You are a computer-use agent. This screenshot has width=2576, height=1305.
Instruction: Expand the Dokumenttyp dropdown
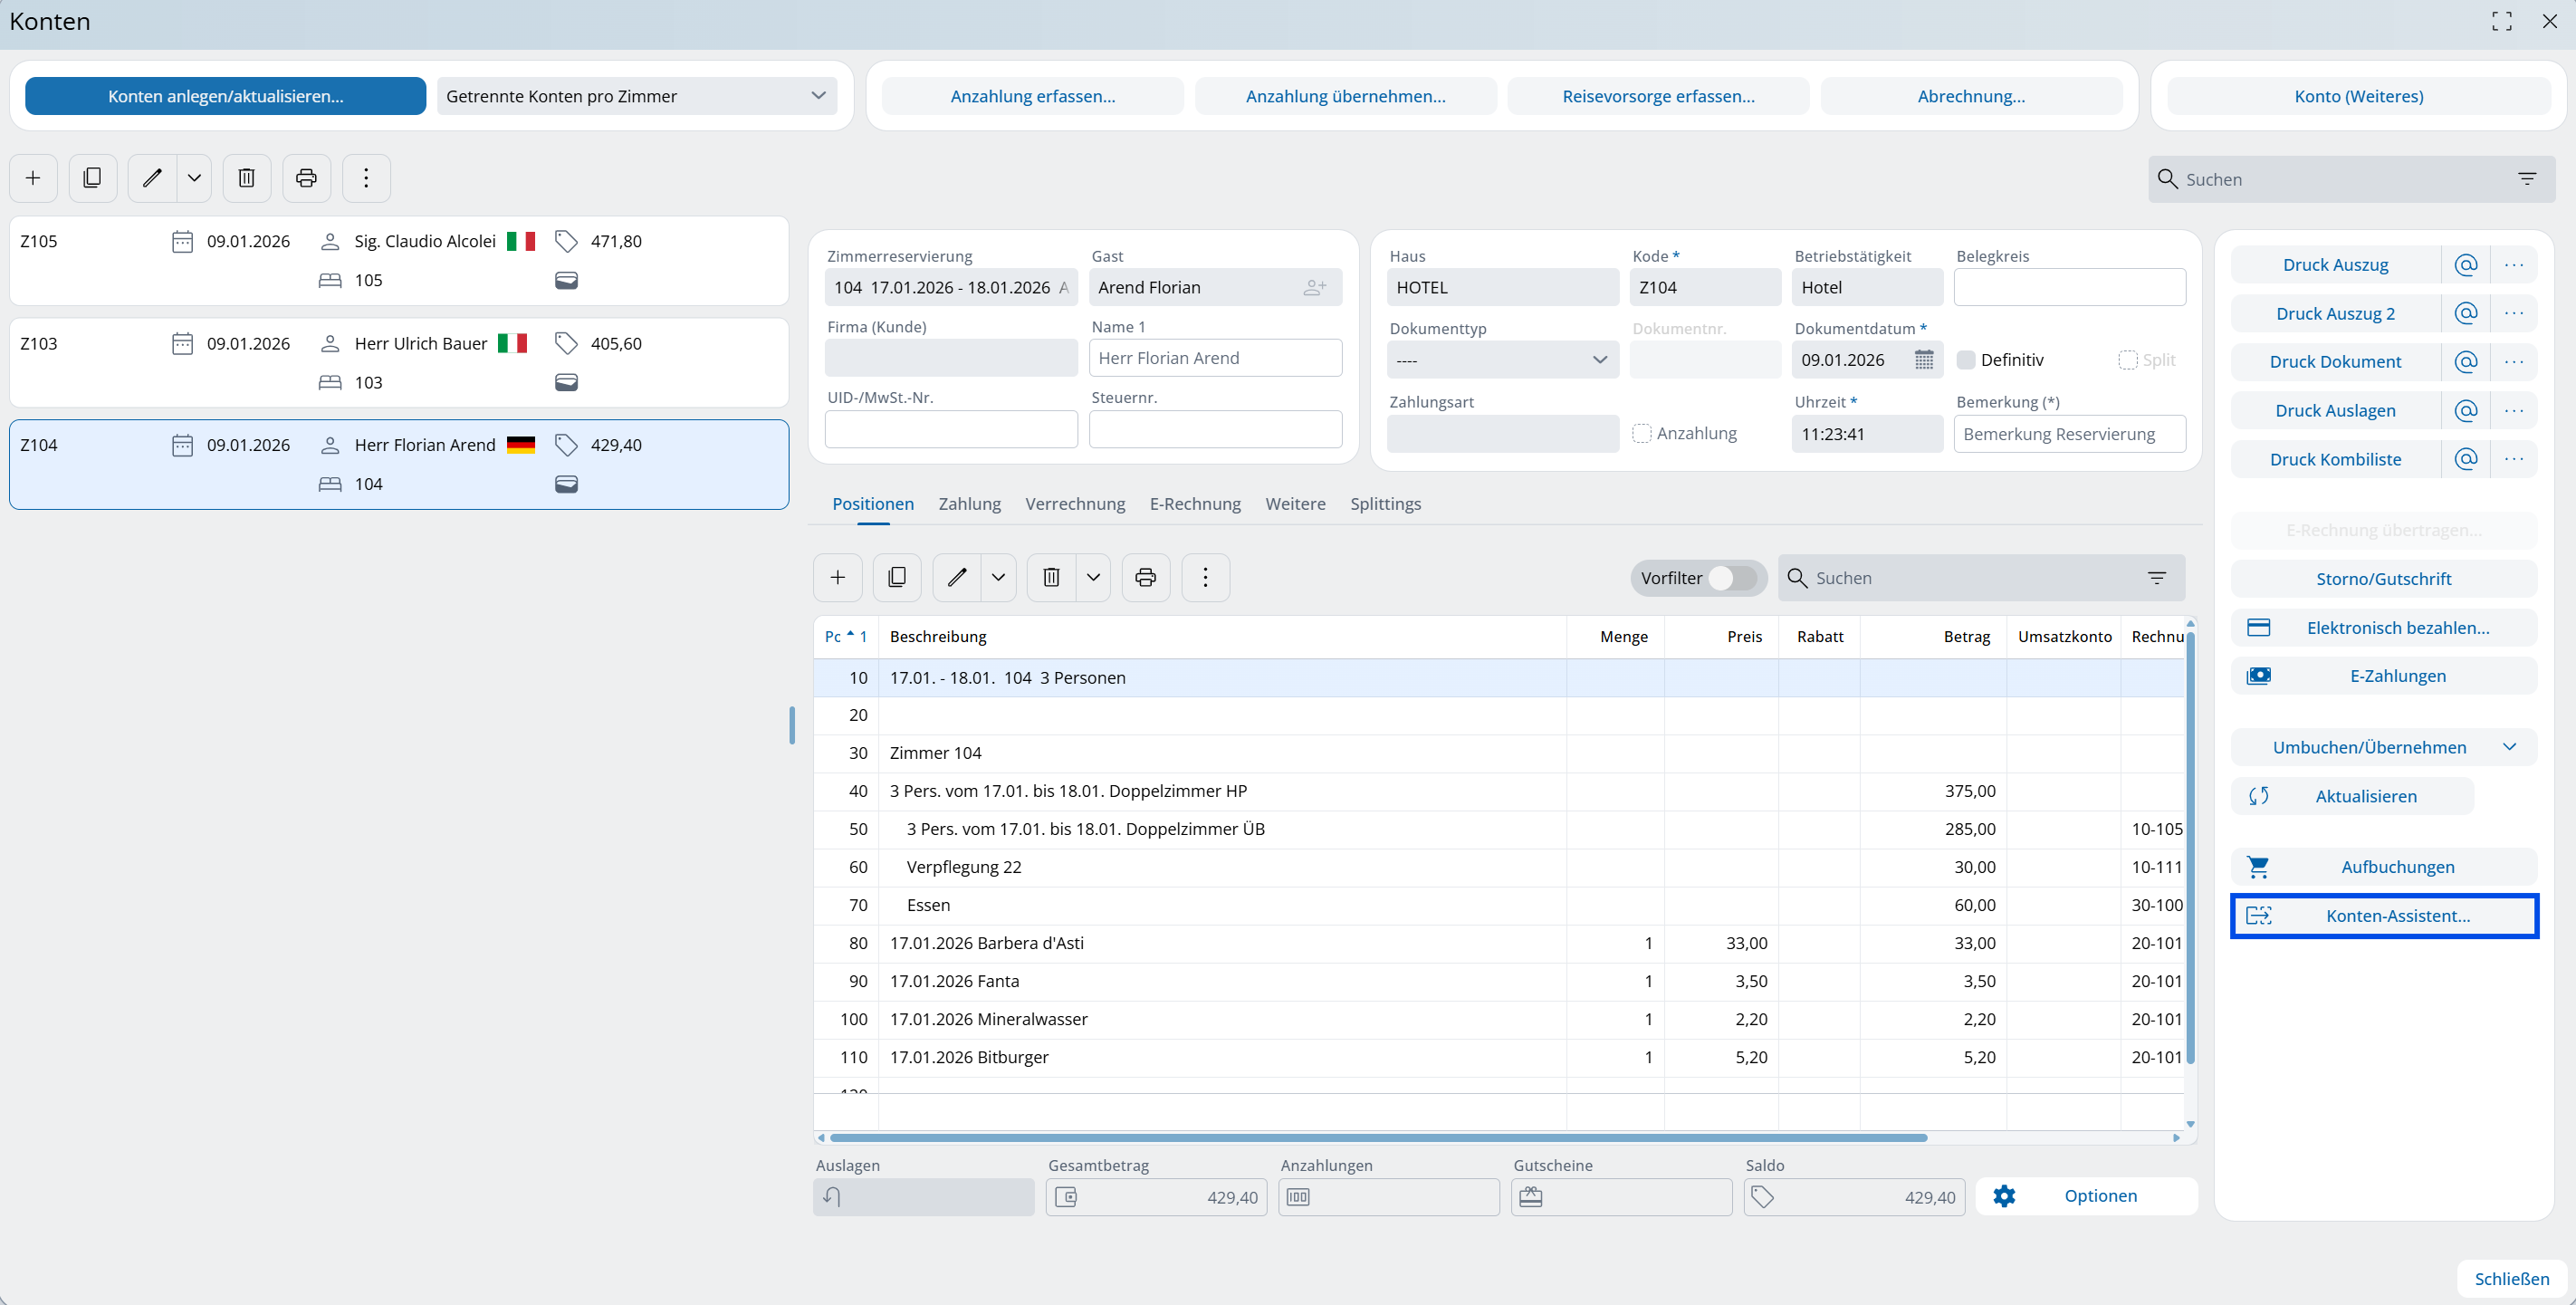coord(1502,360)
